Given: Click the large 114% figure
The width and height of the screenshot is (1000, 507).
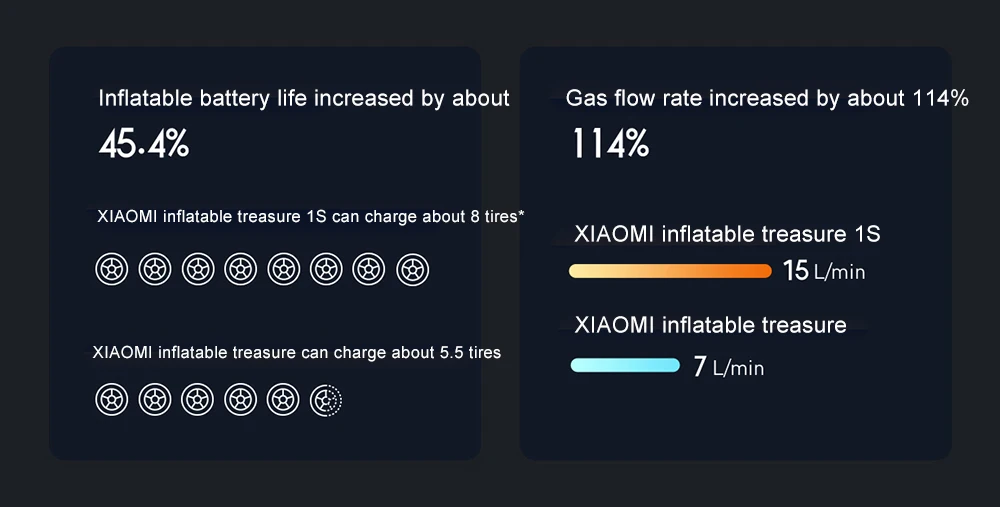Looking at the screenshot, I should click(x=611, y=143).
